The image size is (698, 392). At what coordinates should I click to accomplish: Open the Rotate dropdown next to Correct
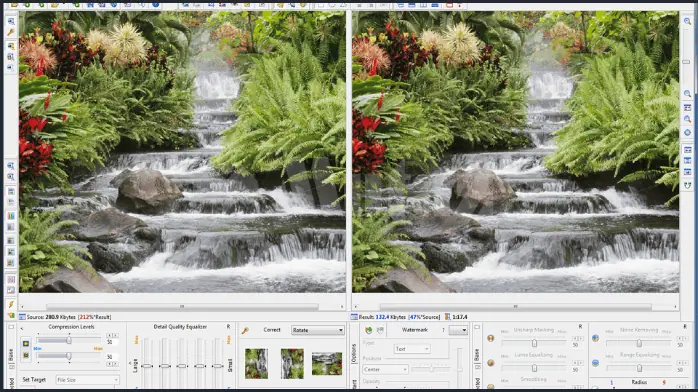tap(318, 330)
